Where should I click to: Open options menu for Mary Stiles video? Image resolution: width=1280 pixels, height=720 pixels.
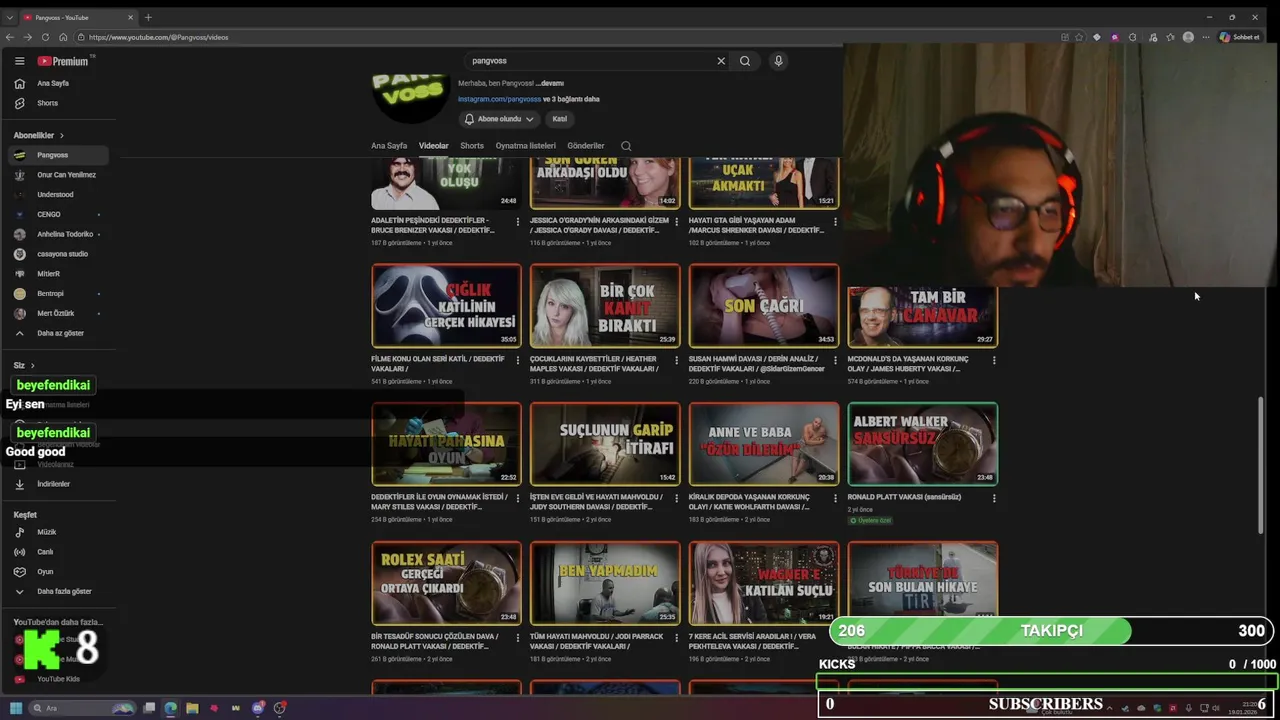517,500
